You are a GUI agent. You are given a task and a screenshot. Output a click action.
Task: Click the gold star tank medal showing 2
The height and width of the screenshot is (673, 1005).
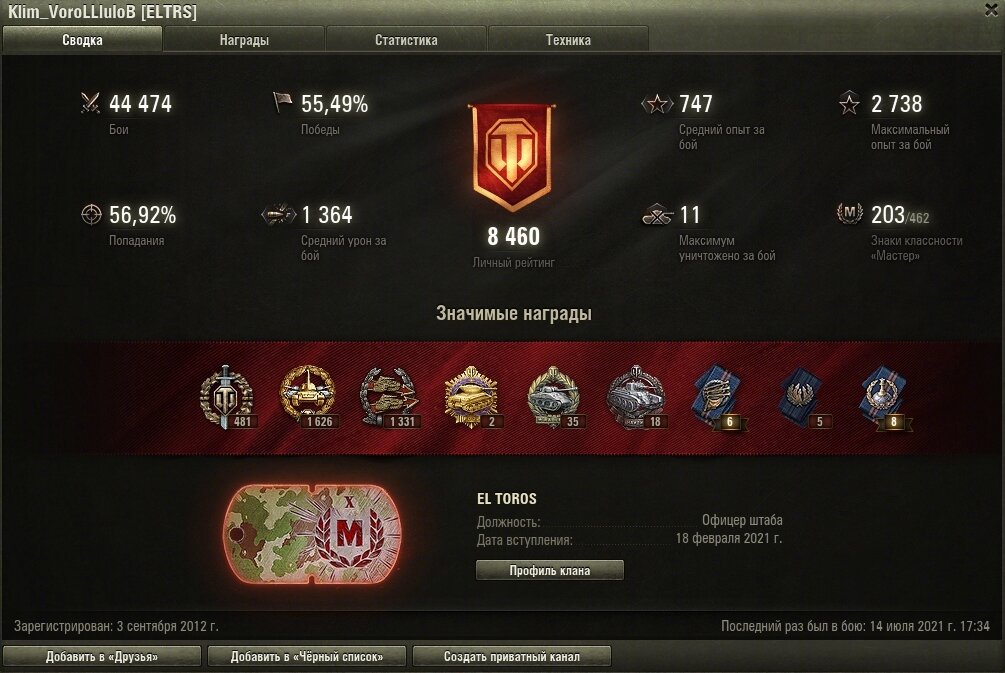point(472,397)
